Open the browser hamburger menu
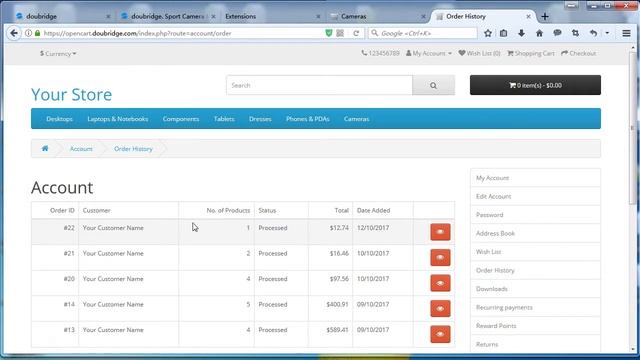Image resolution: width=640 pixels, height=360 pixels. coord(626,33)
